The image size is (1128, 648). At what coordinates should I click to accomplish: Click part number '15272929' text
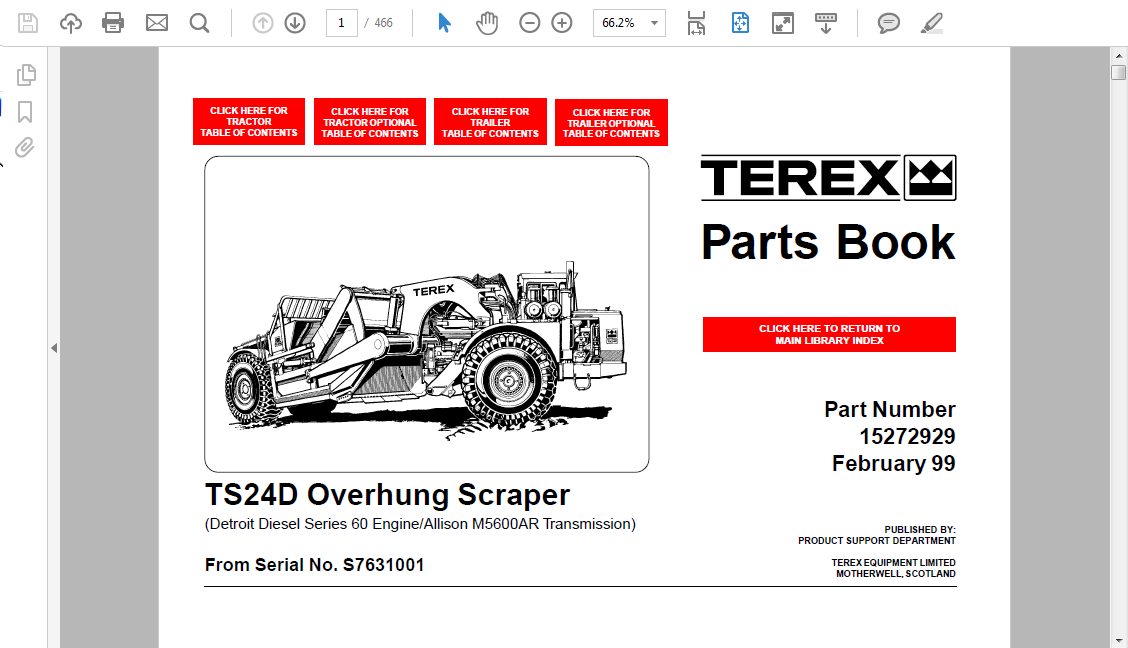pos(907,437)
